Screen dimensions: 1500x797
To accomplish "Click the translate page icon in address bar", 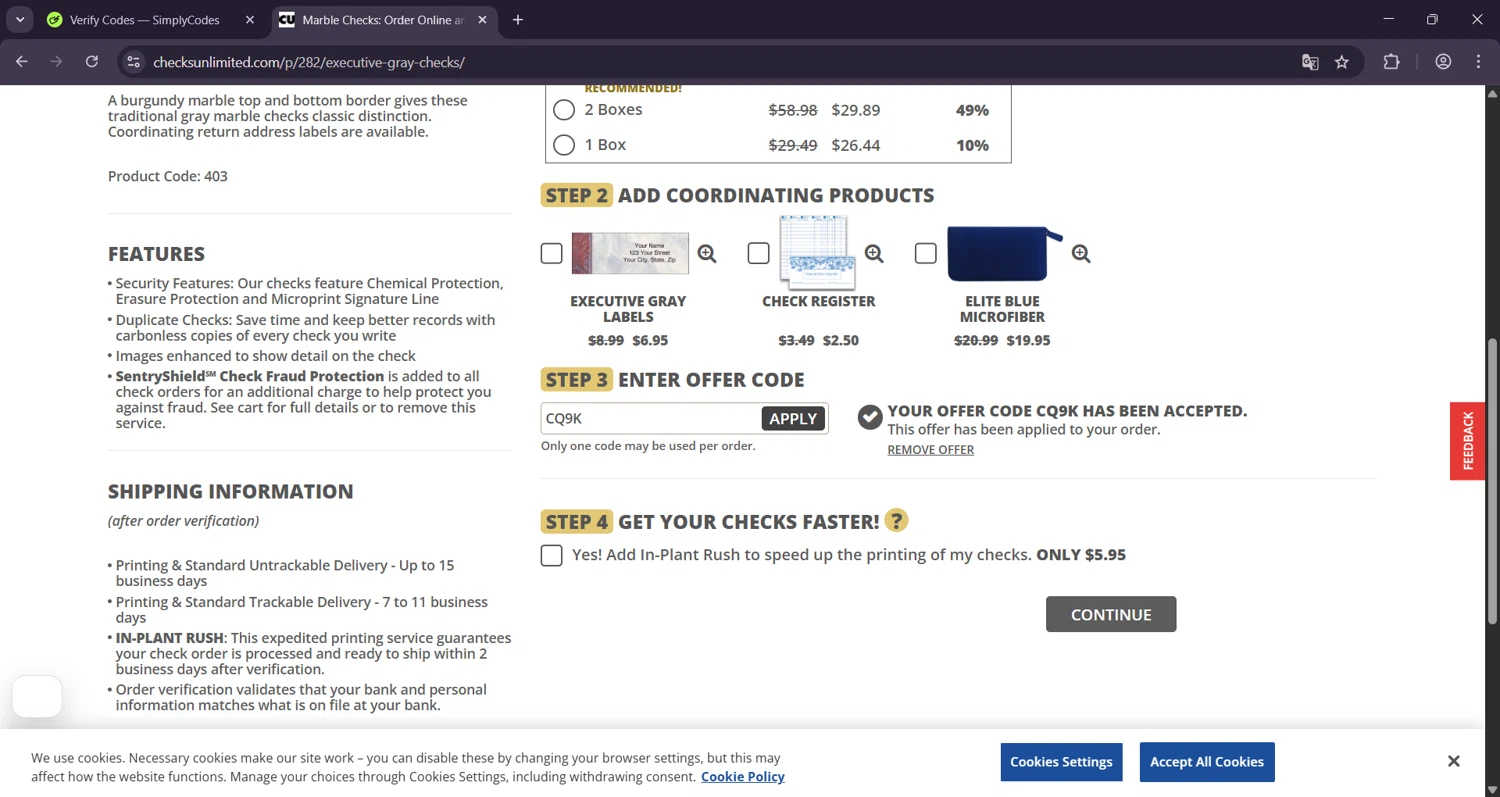I will [1310, 62].
